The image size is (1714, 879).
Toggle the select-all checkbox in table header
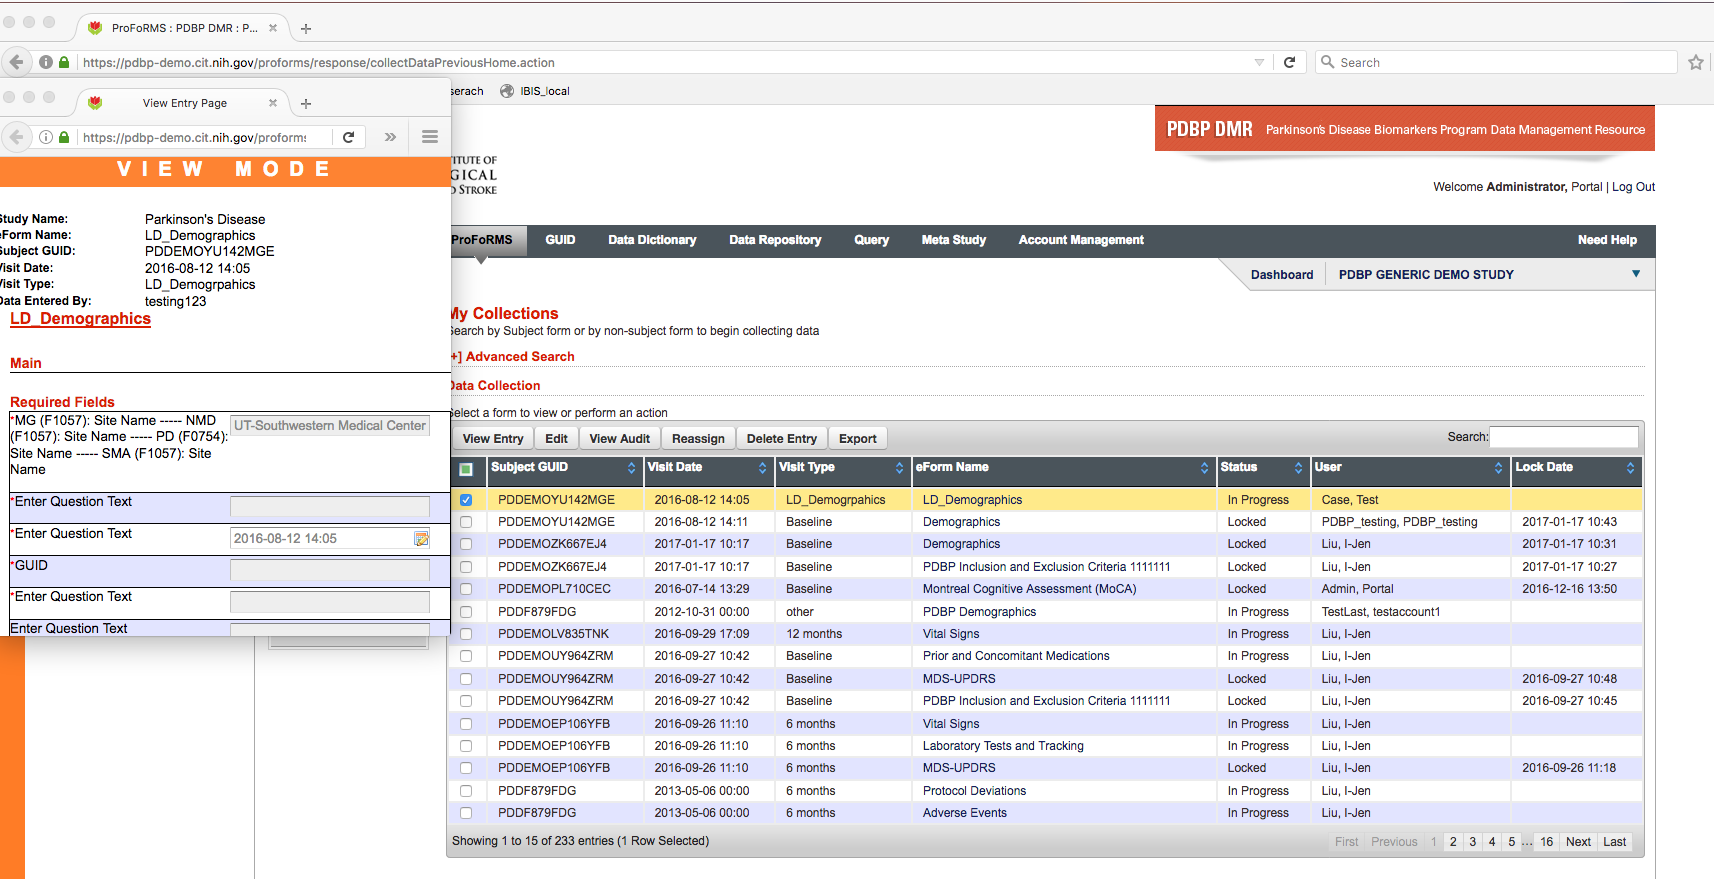click(x=466, y=469)
